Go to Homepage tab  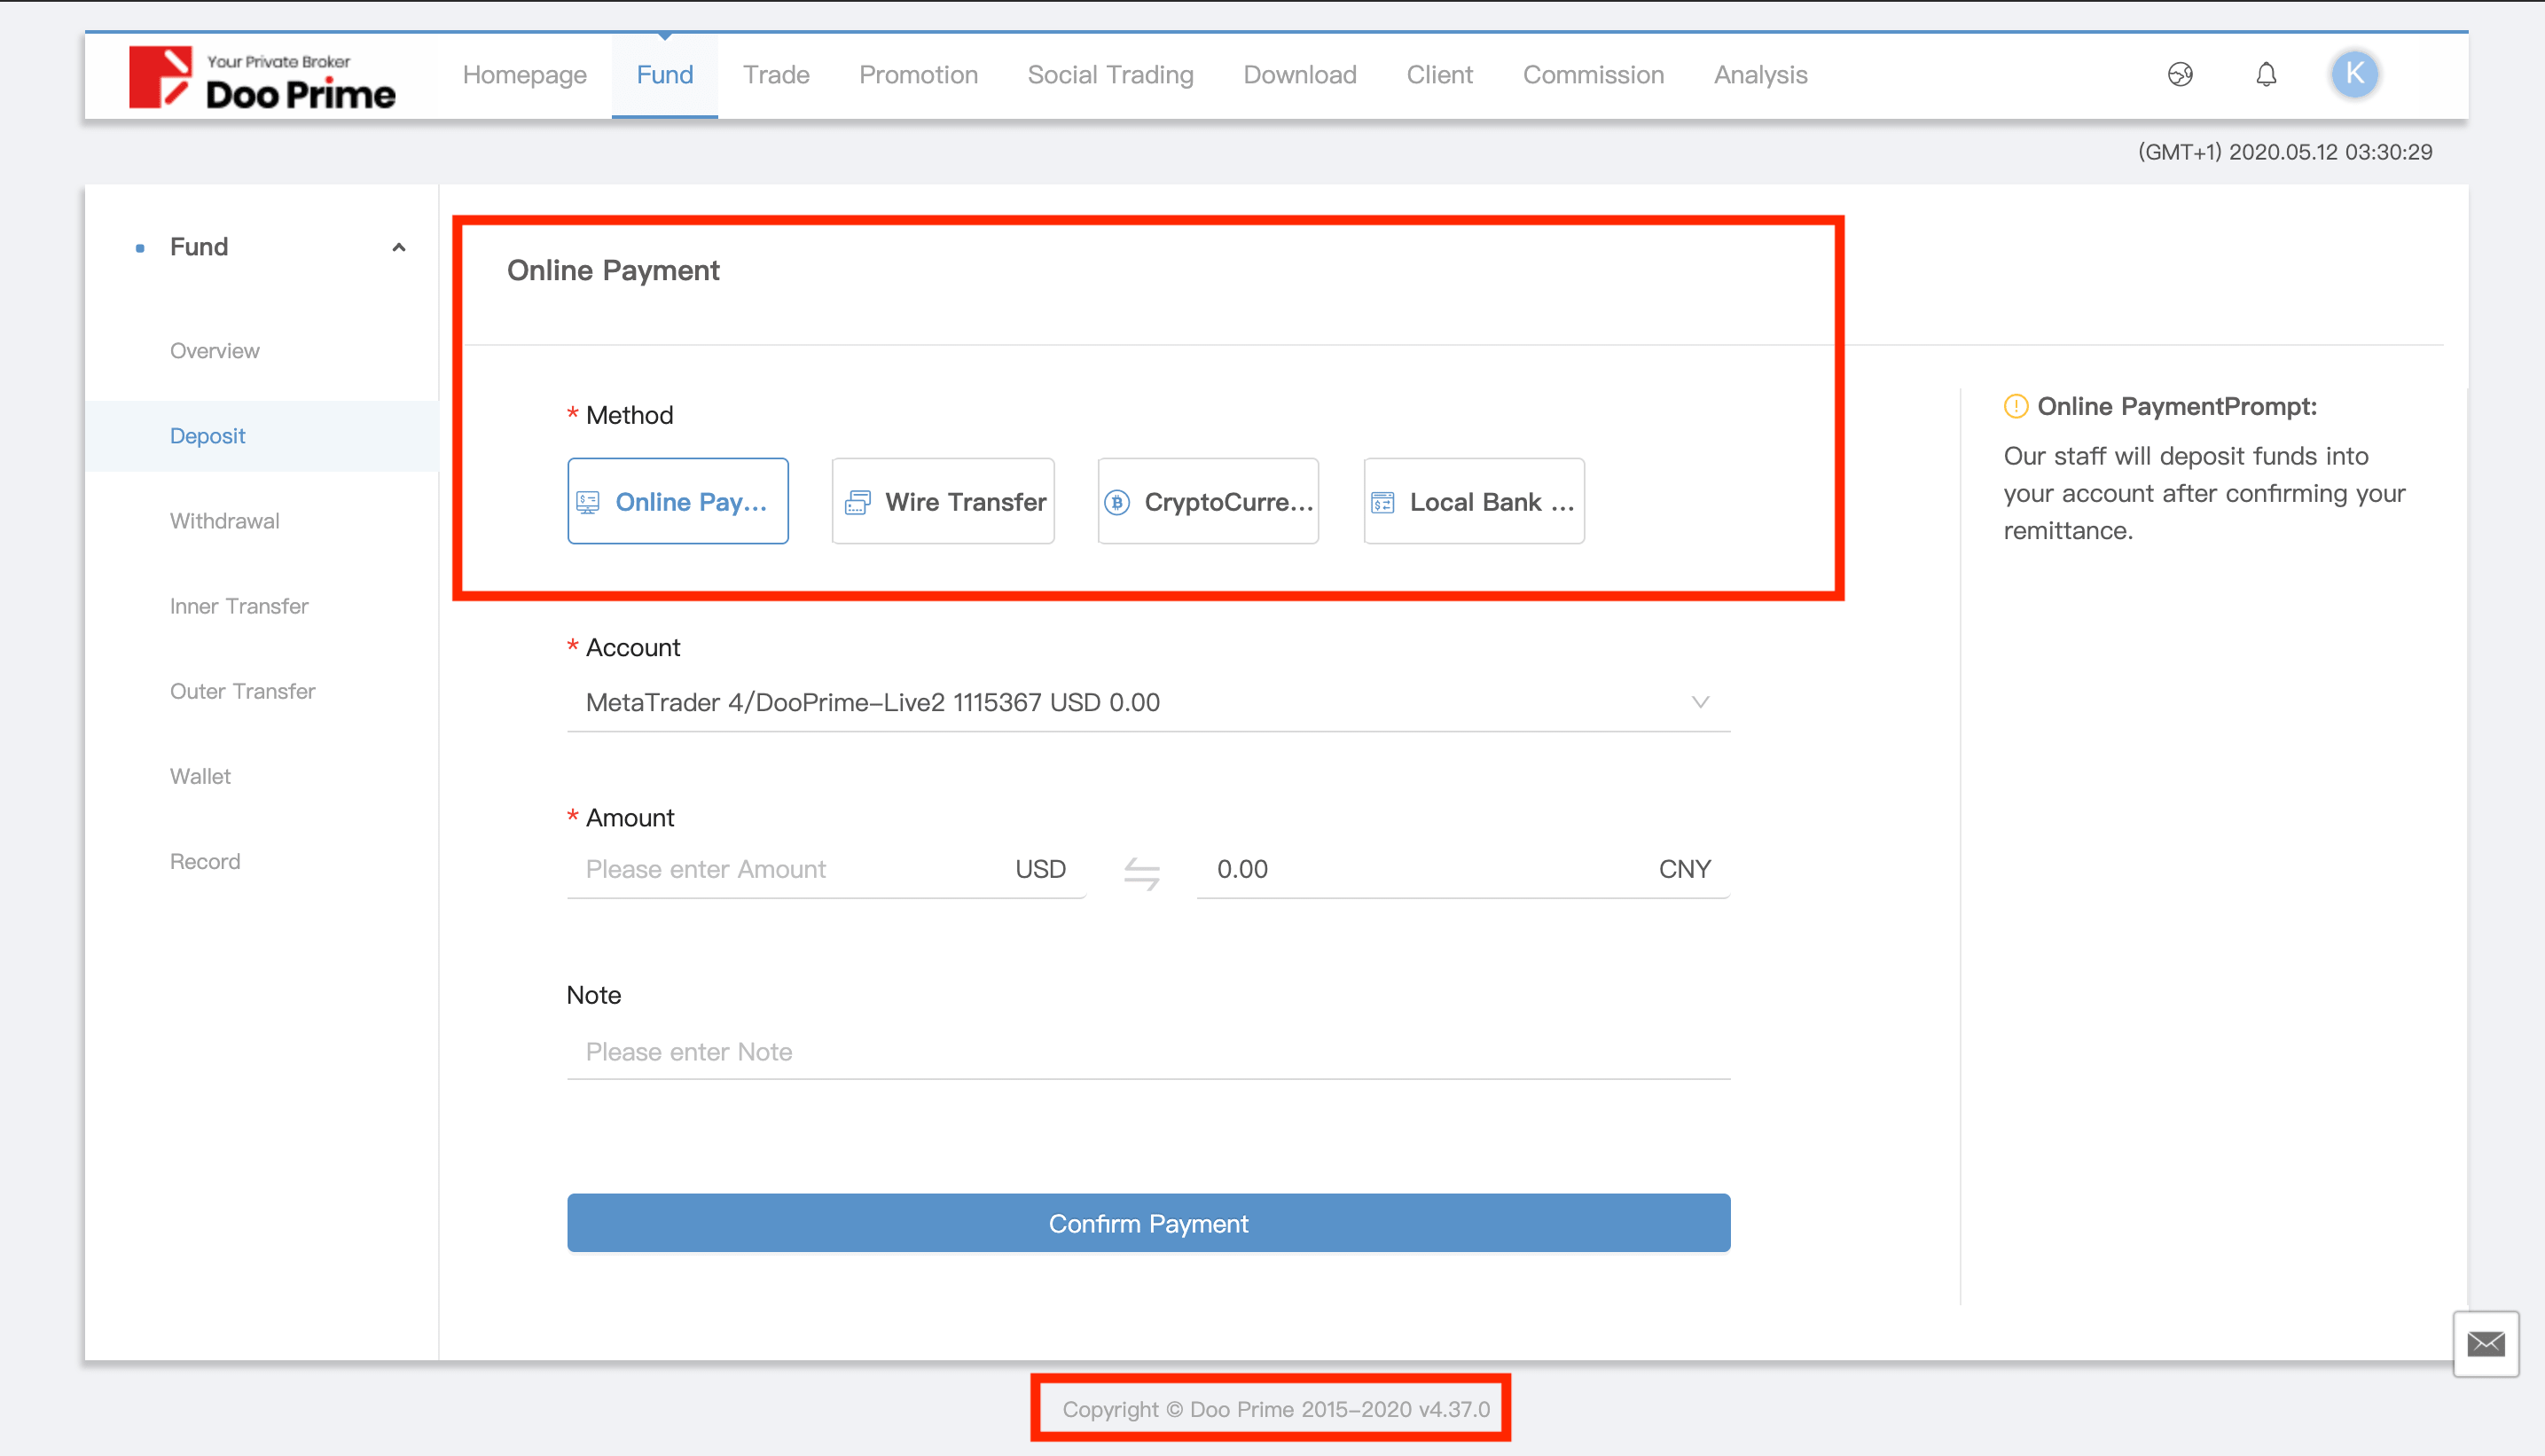click(x=524, y=75)
